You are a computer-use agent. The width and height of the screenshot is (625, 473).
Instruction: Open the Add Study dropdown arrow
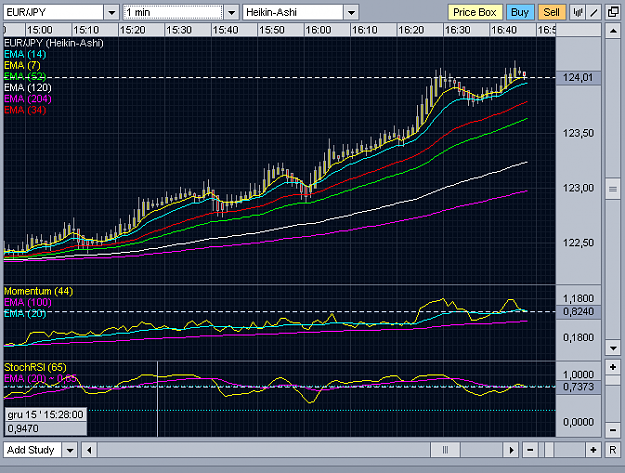(x=70, y=450)
